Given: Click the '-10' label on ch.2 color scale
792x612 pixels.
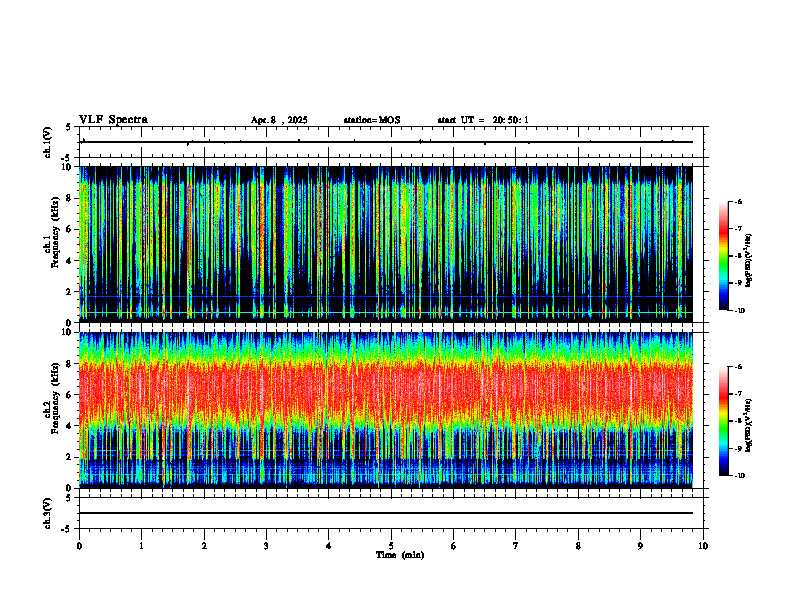Looking at the screenshot, I should 739,476.
